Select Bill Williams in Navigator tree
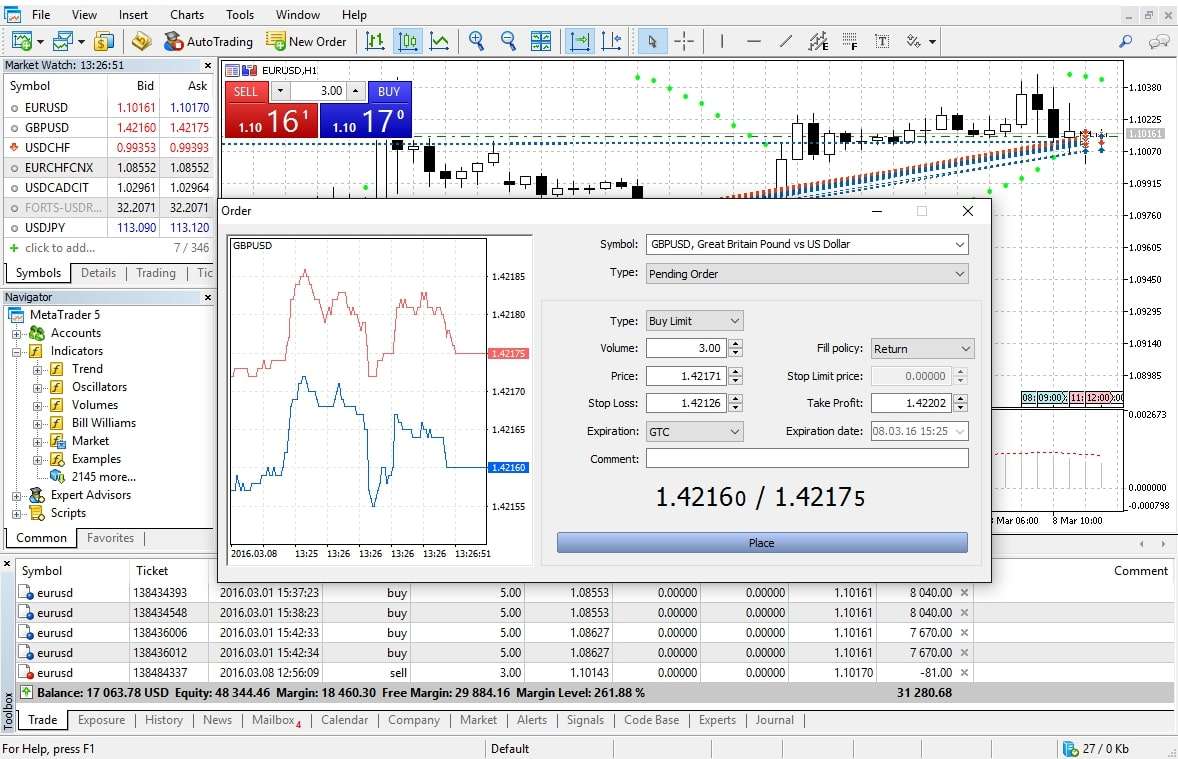This screenshot has height=759, width=1178. [x=104, y=423]
